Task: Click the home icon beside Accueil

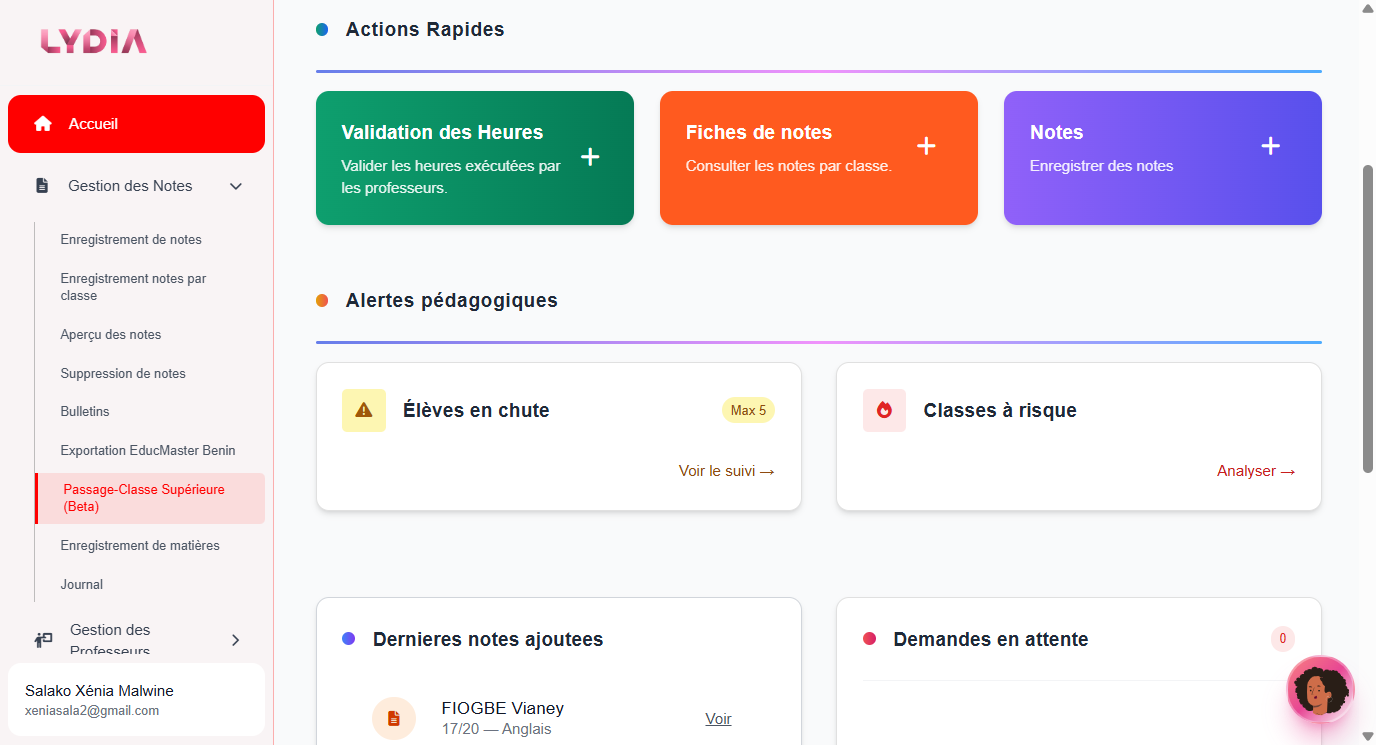Action: point(42,123)
